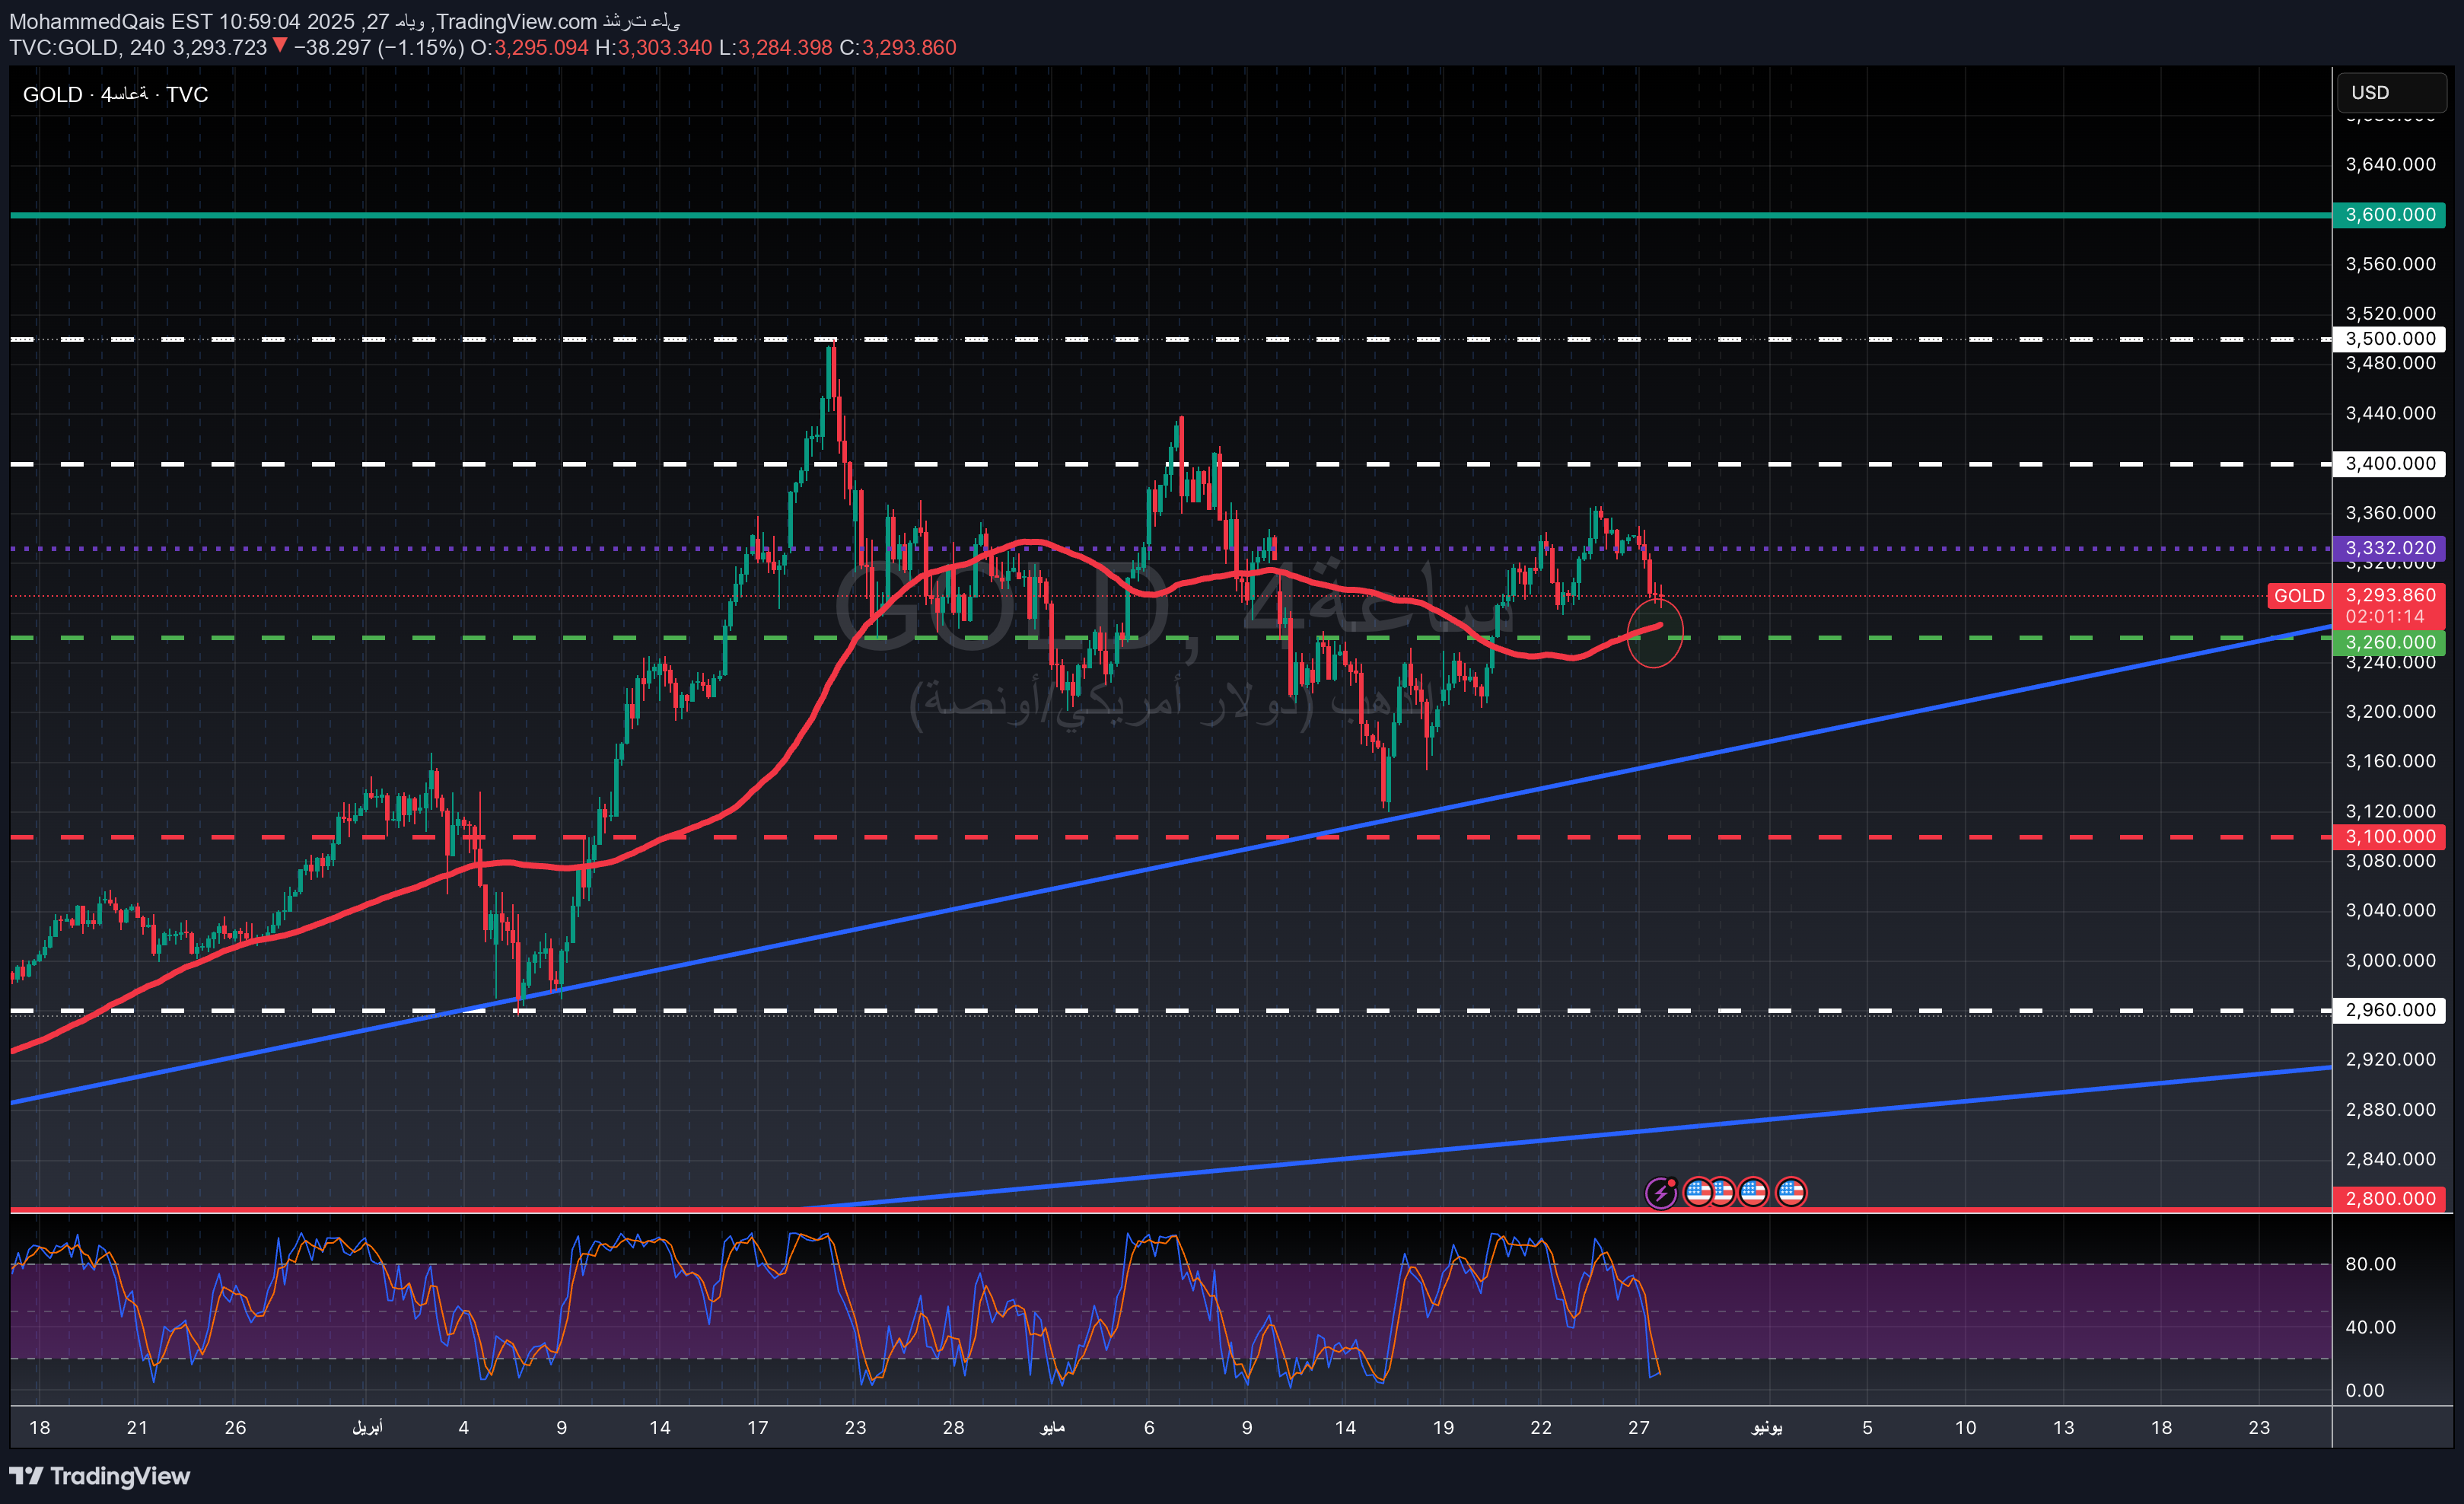Click the header low value L:3,284.398
The height and width of the screenshot is (1504, 2464).
click(x=775, y=48)
